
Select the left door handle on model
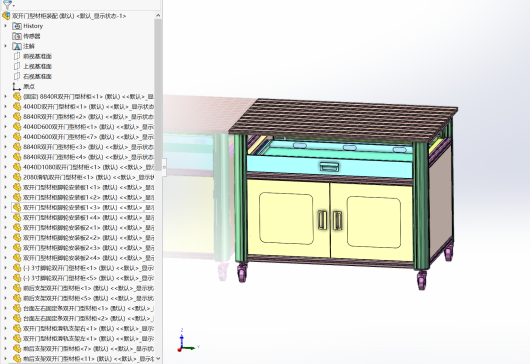(322, 220)
